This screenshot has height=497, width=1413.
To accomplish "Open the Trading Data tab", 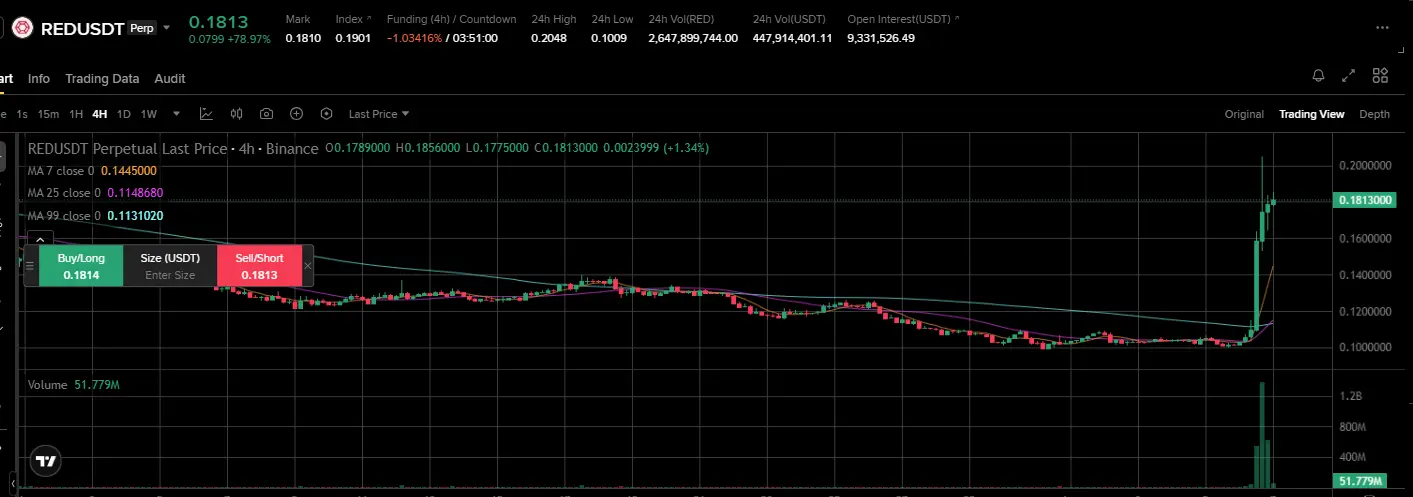I will pyautogui.click(x=102, y=78).
